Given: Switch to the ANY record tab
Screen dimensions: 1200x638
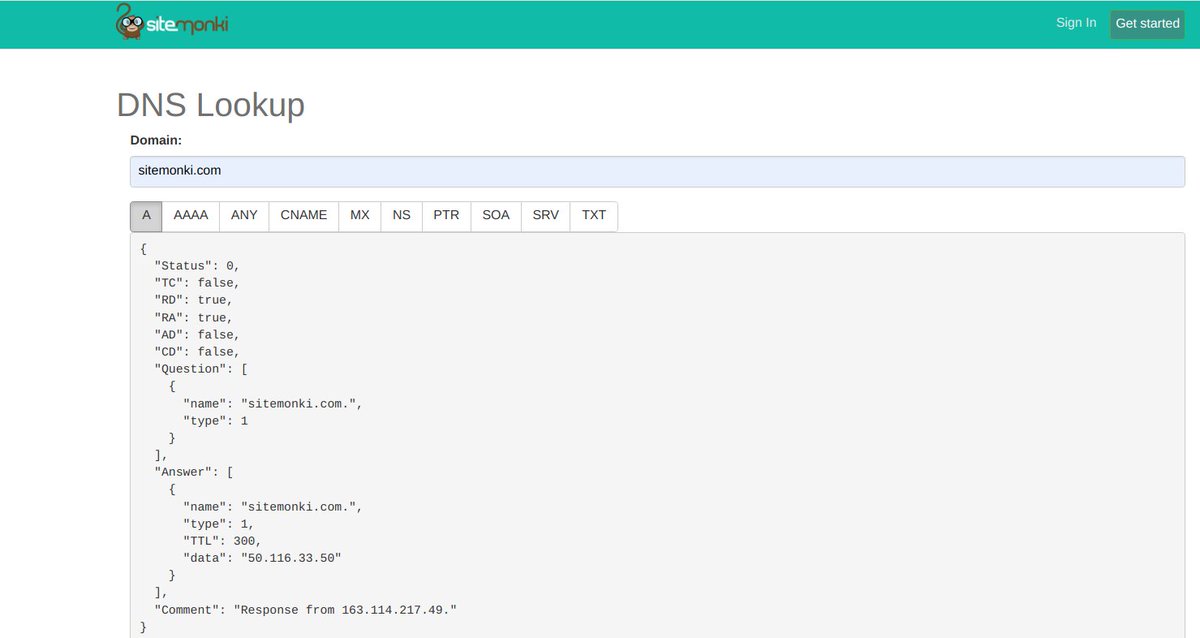Looking at the screenshot, I should [244, 216].
